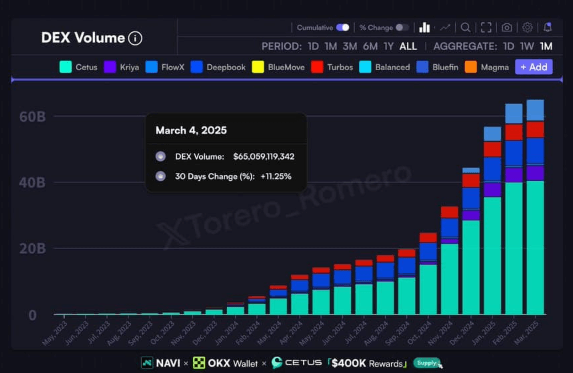Set aggregate to 1M
Viewport: 573px width, 373px height.
(x=546, y=47)
